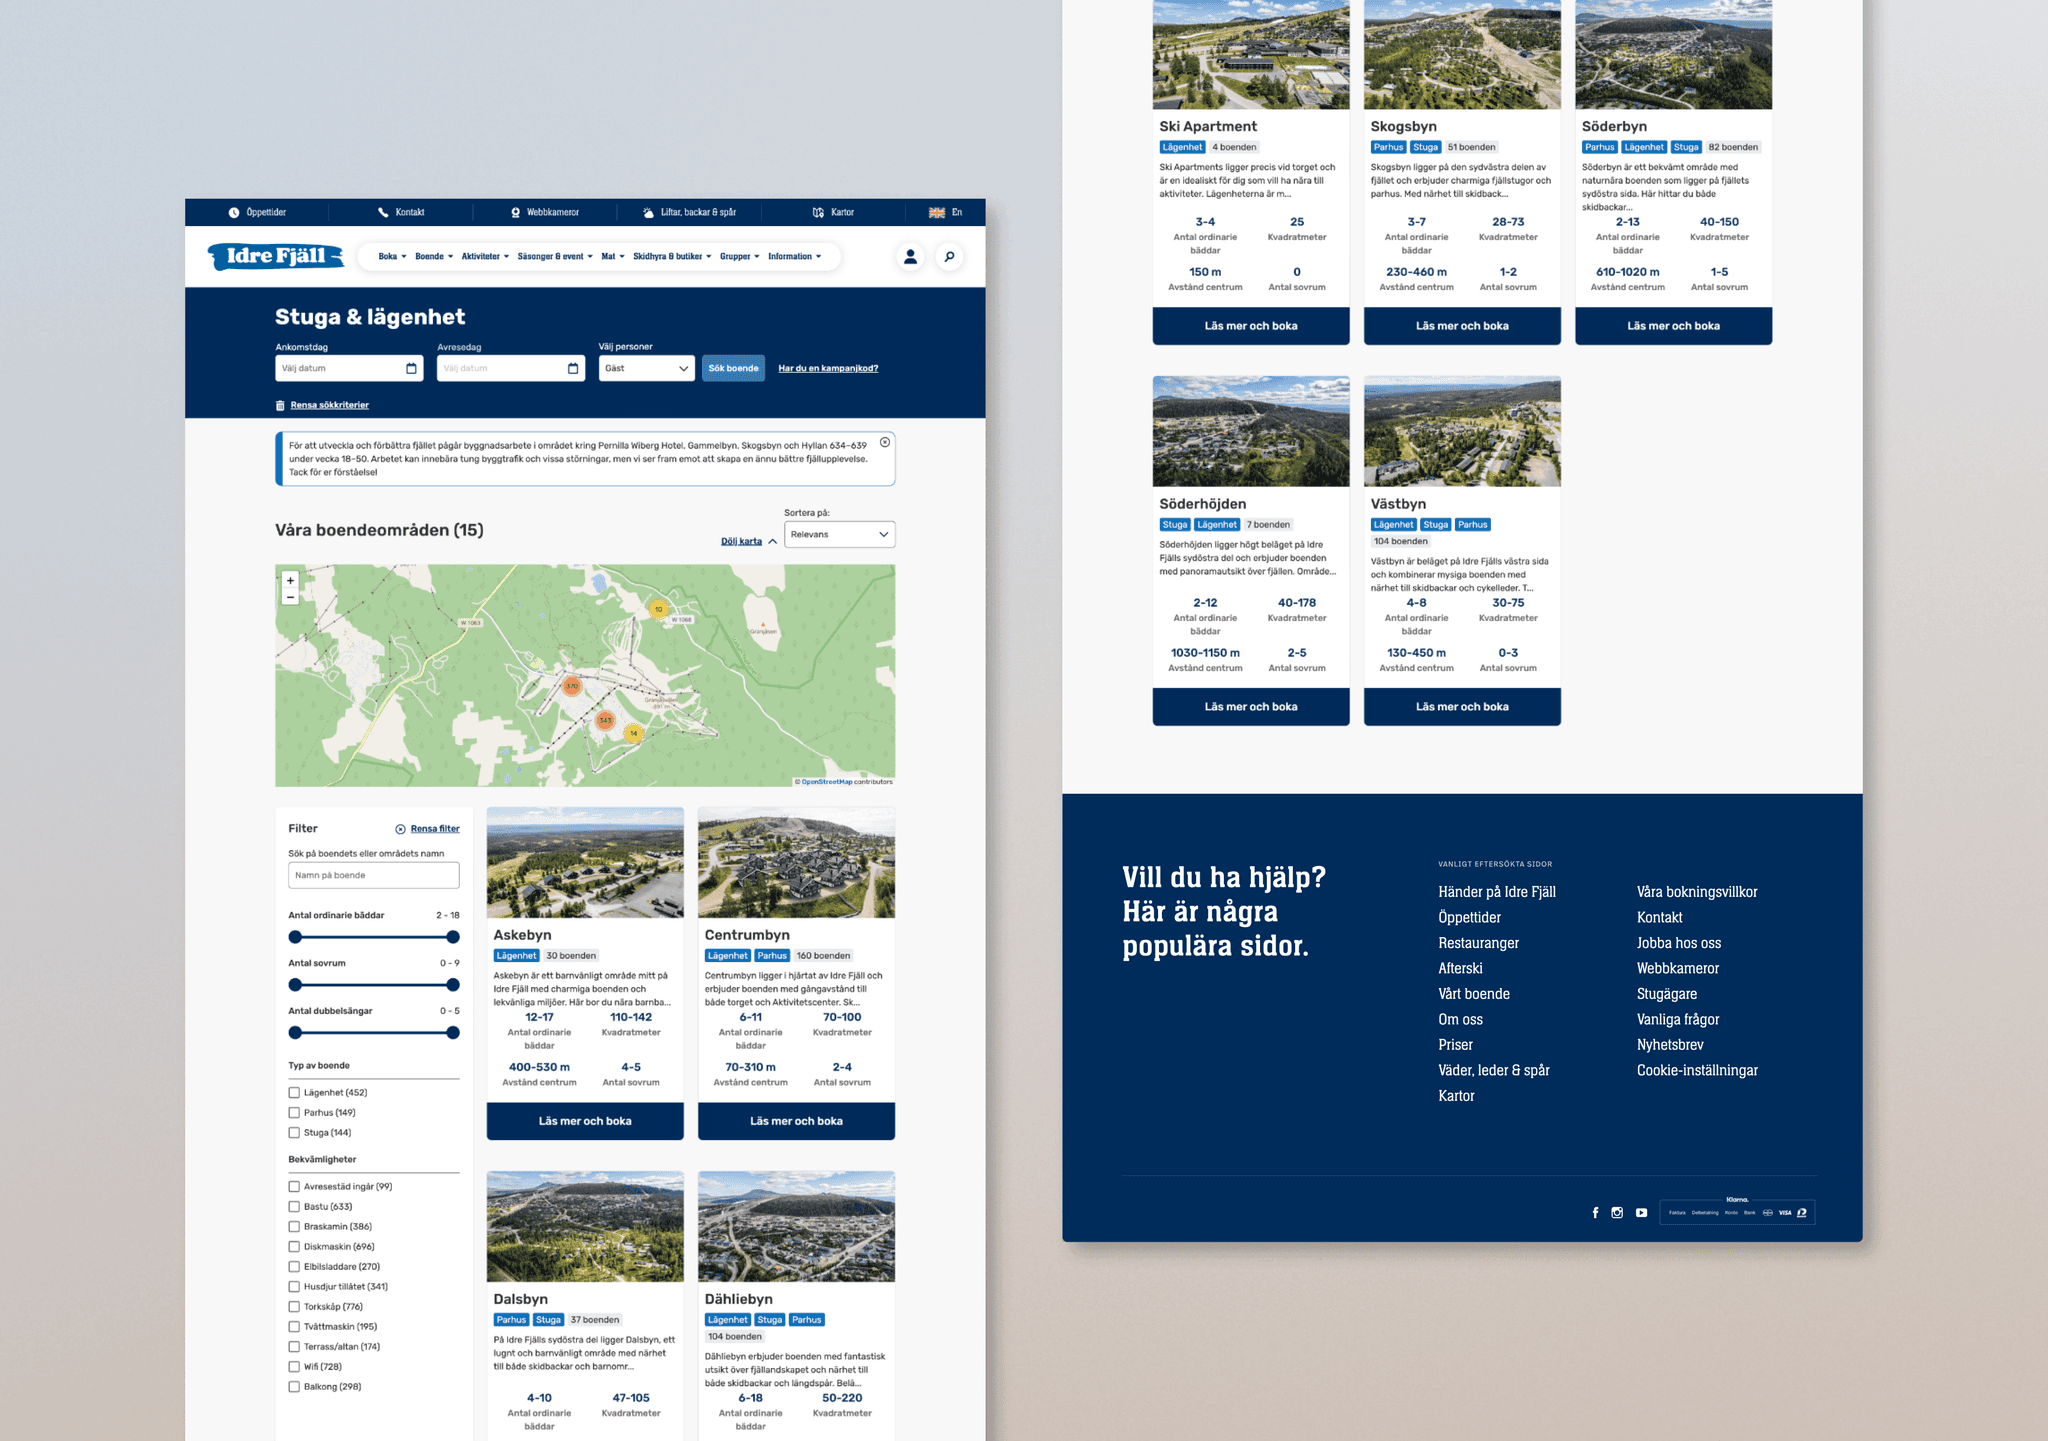
Task: Click the Visa logo in footer
Action: pyautogui.click(x=1785, y=1213)
